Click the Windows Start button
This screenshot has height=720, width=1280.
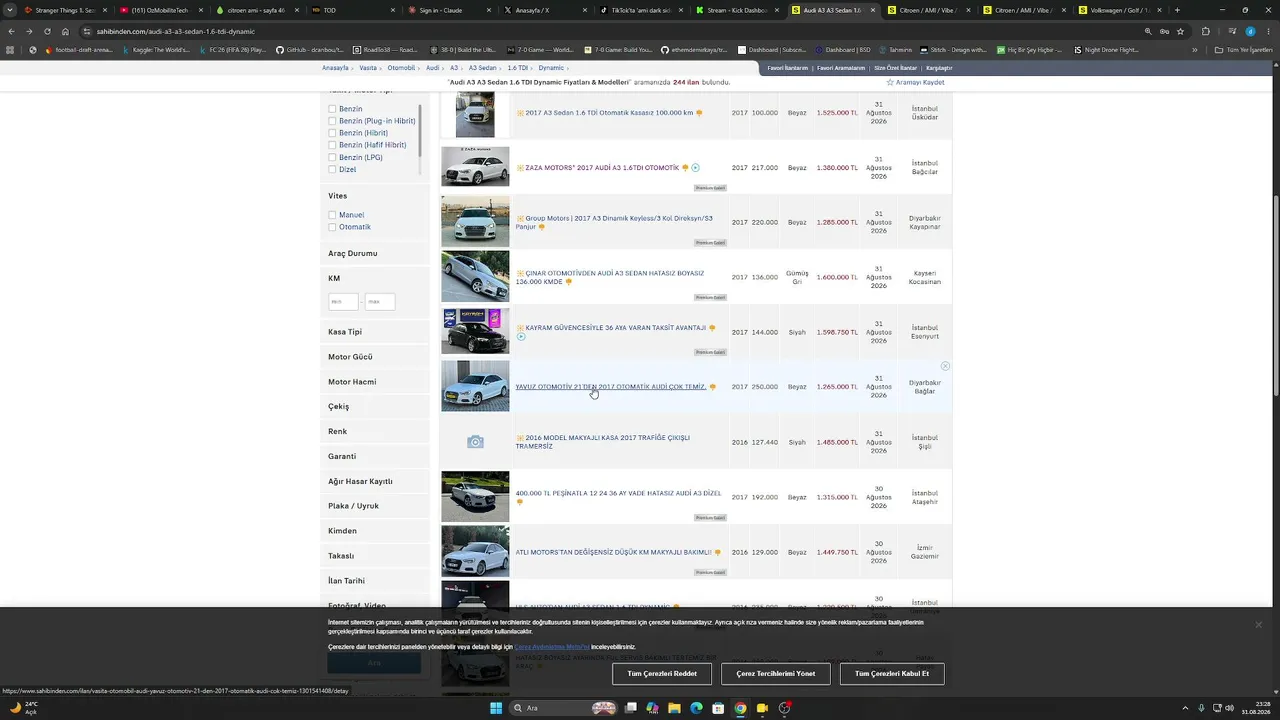click(x=496, y=708)
